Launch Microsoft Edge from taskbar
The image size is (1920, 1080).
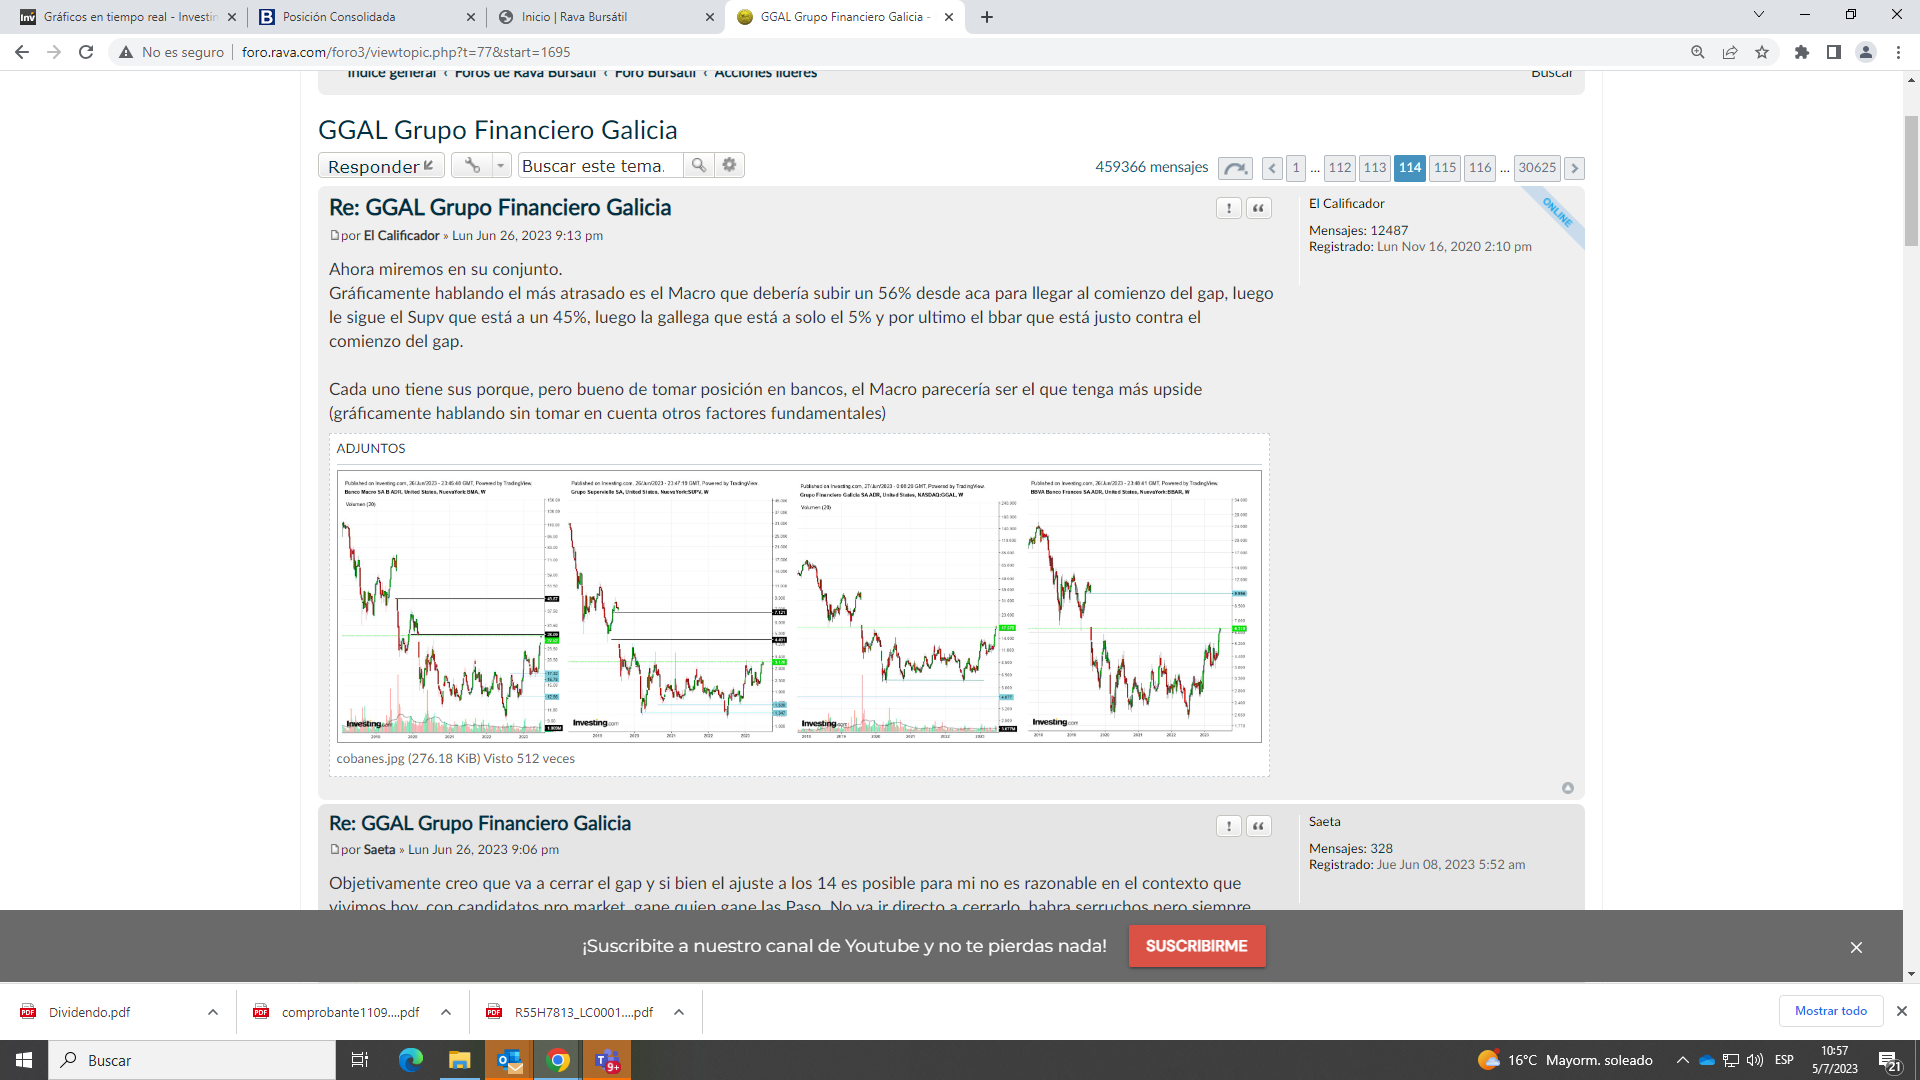[411, 1060]
